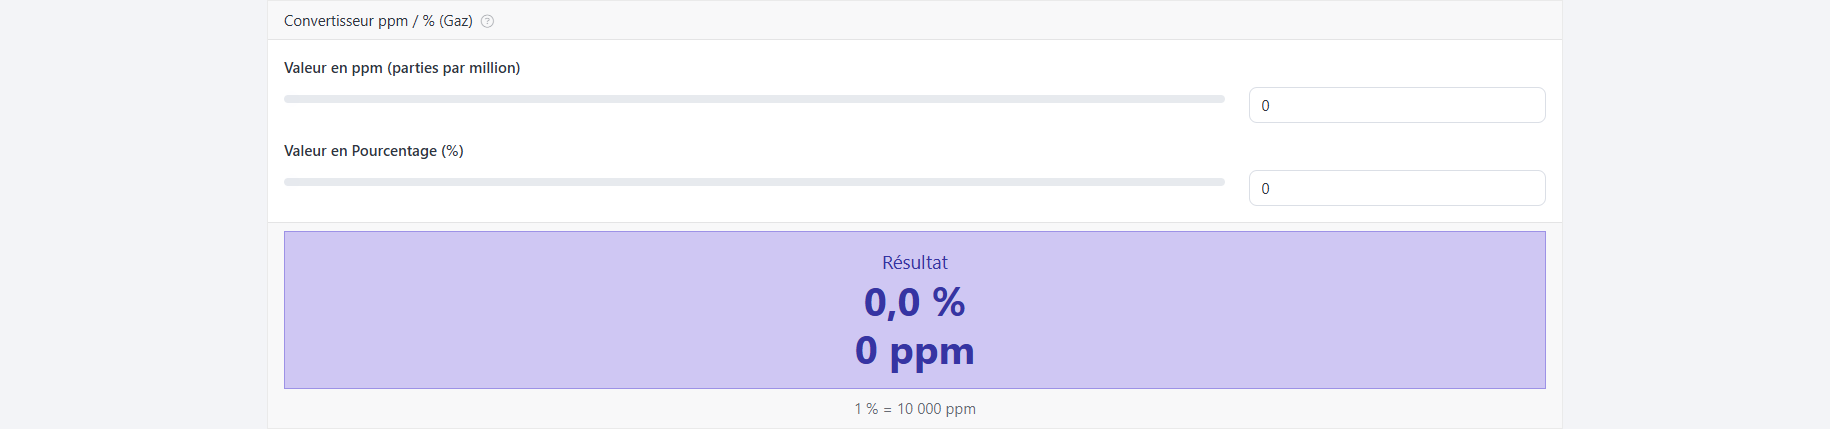
Task: Set Pourcentage slider to its far left end
Action: coord(287,182)
